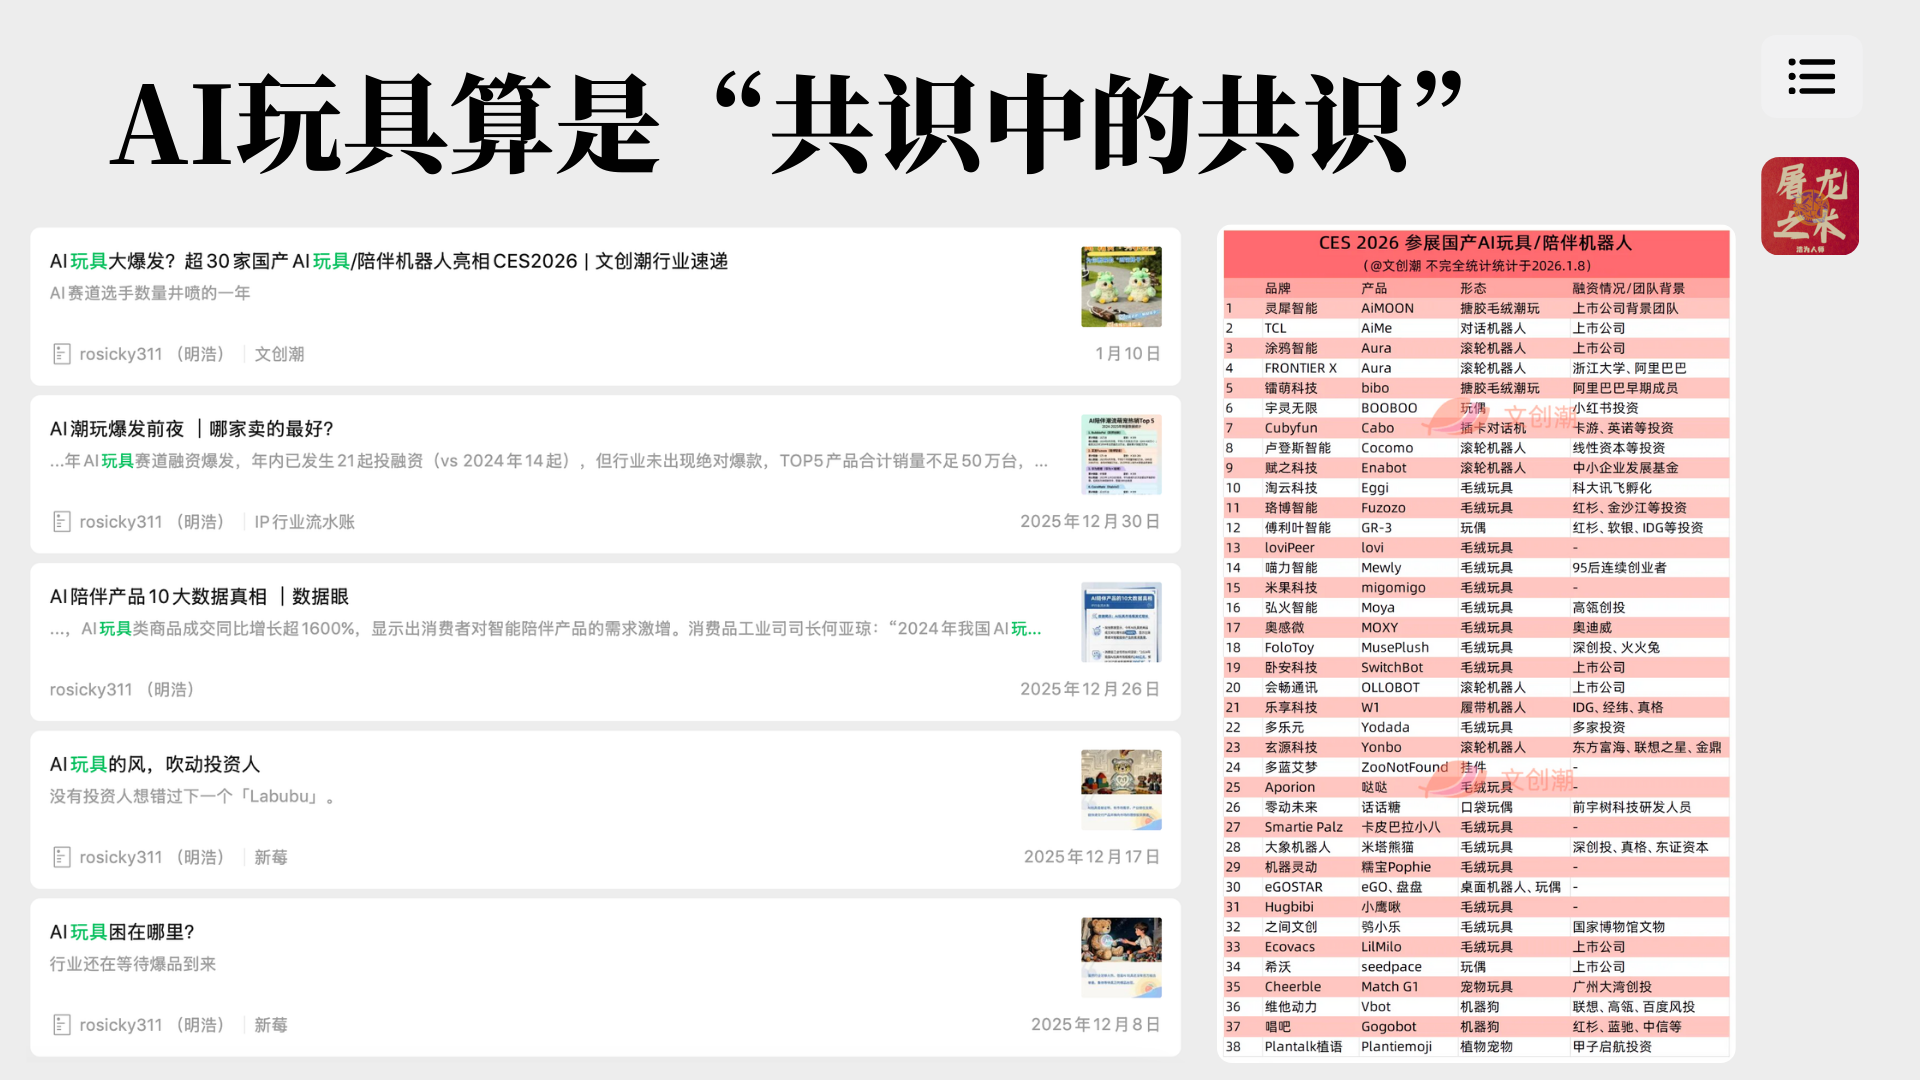Click the 新莓 tag dated 2025年12月17日

(270, 857)
